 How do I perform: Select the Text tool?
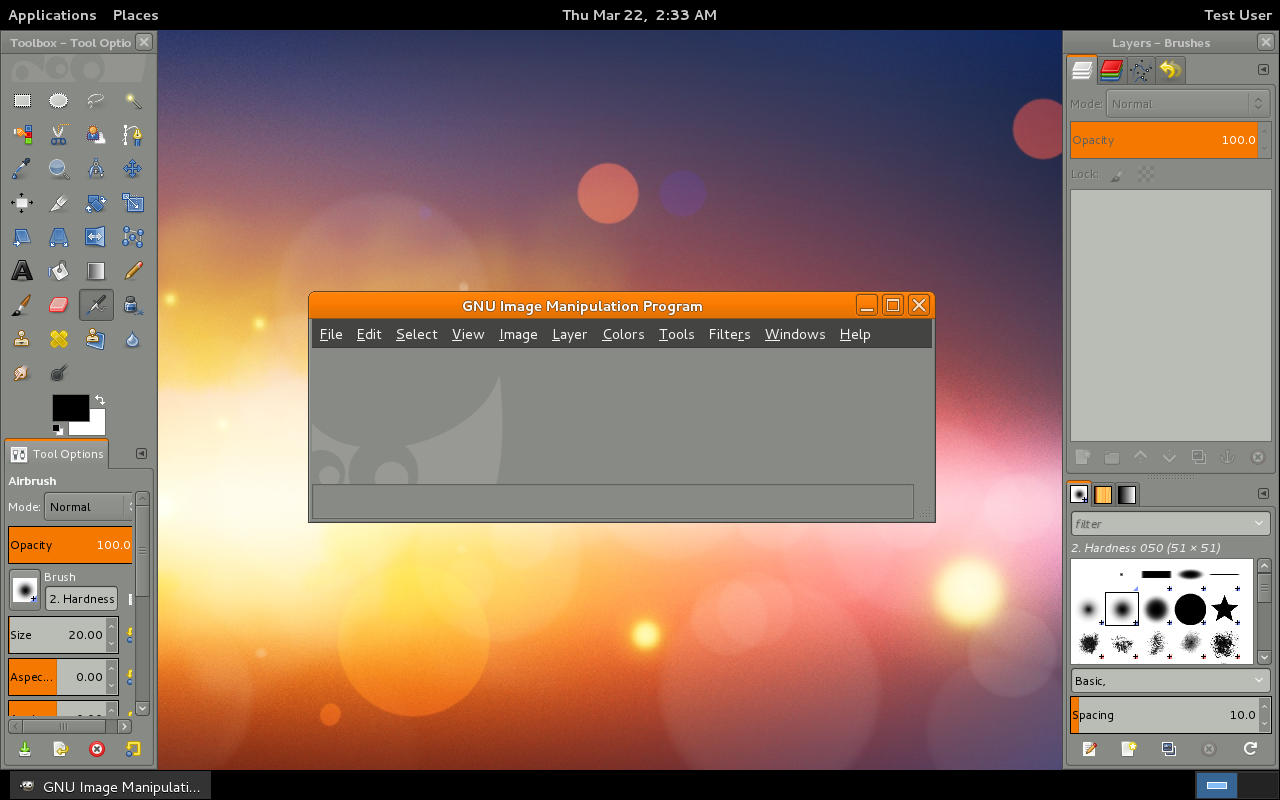[22, 270]
